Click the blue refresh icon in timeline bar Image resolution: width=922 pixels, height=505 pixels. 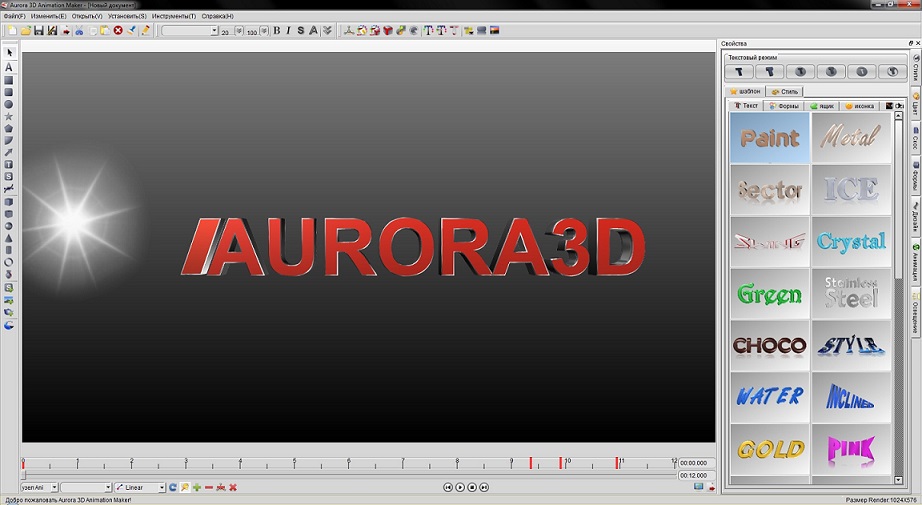173,487
